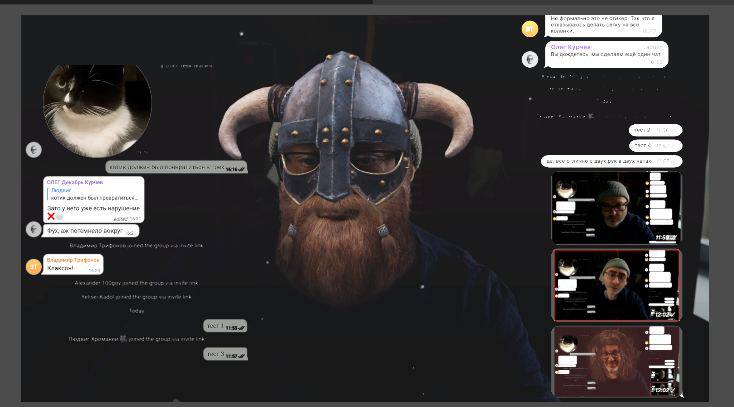Click yellow avatar in right chat
The width and height of the screenshot is (734, 407).
pos(530,29)
